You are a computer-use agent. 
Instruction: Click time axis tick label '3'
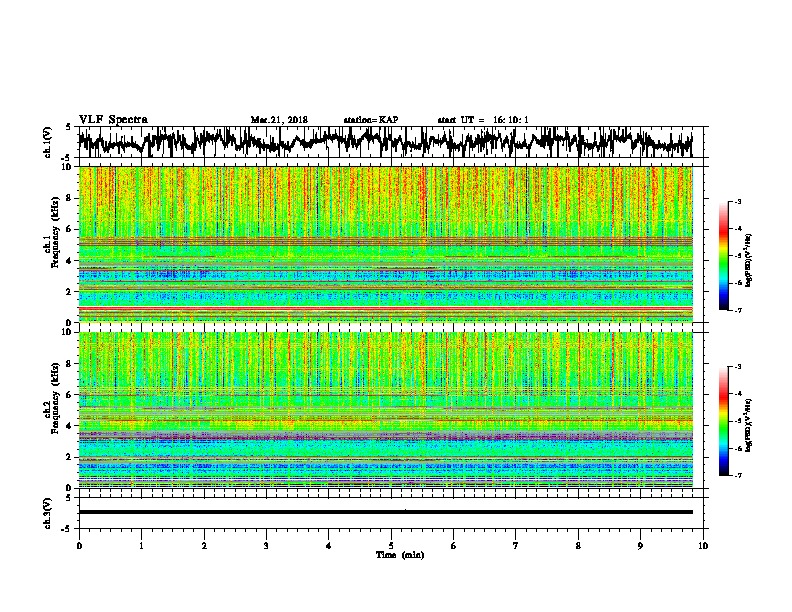click(x=266, y=546)
